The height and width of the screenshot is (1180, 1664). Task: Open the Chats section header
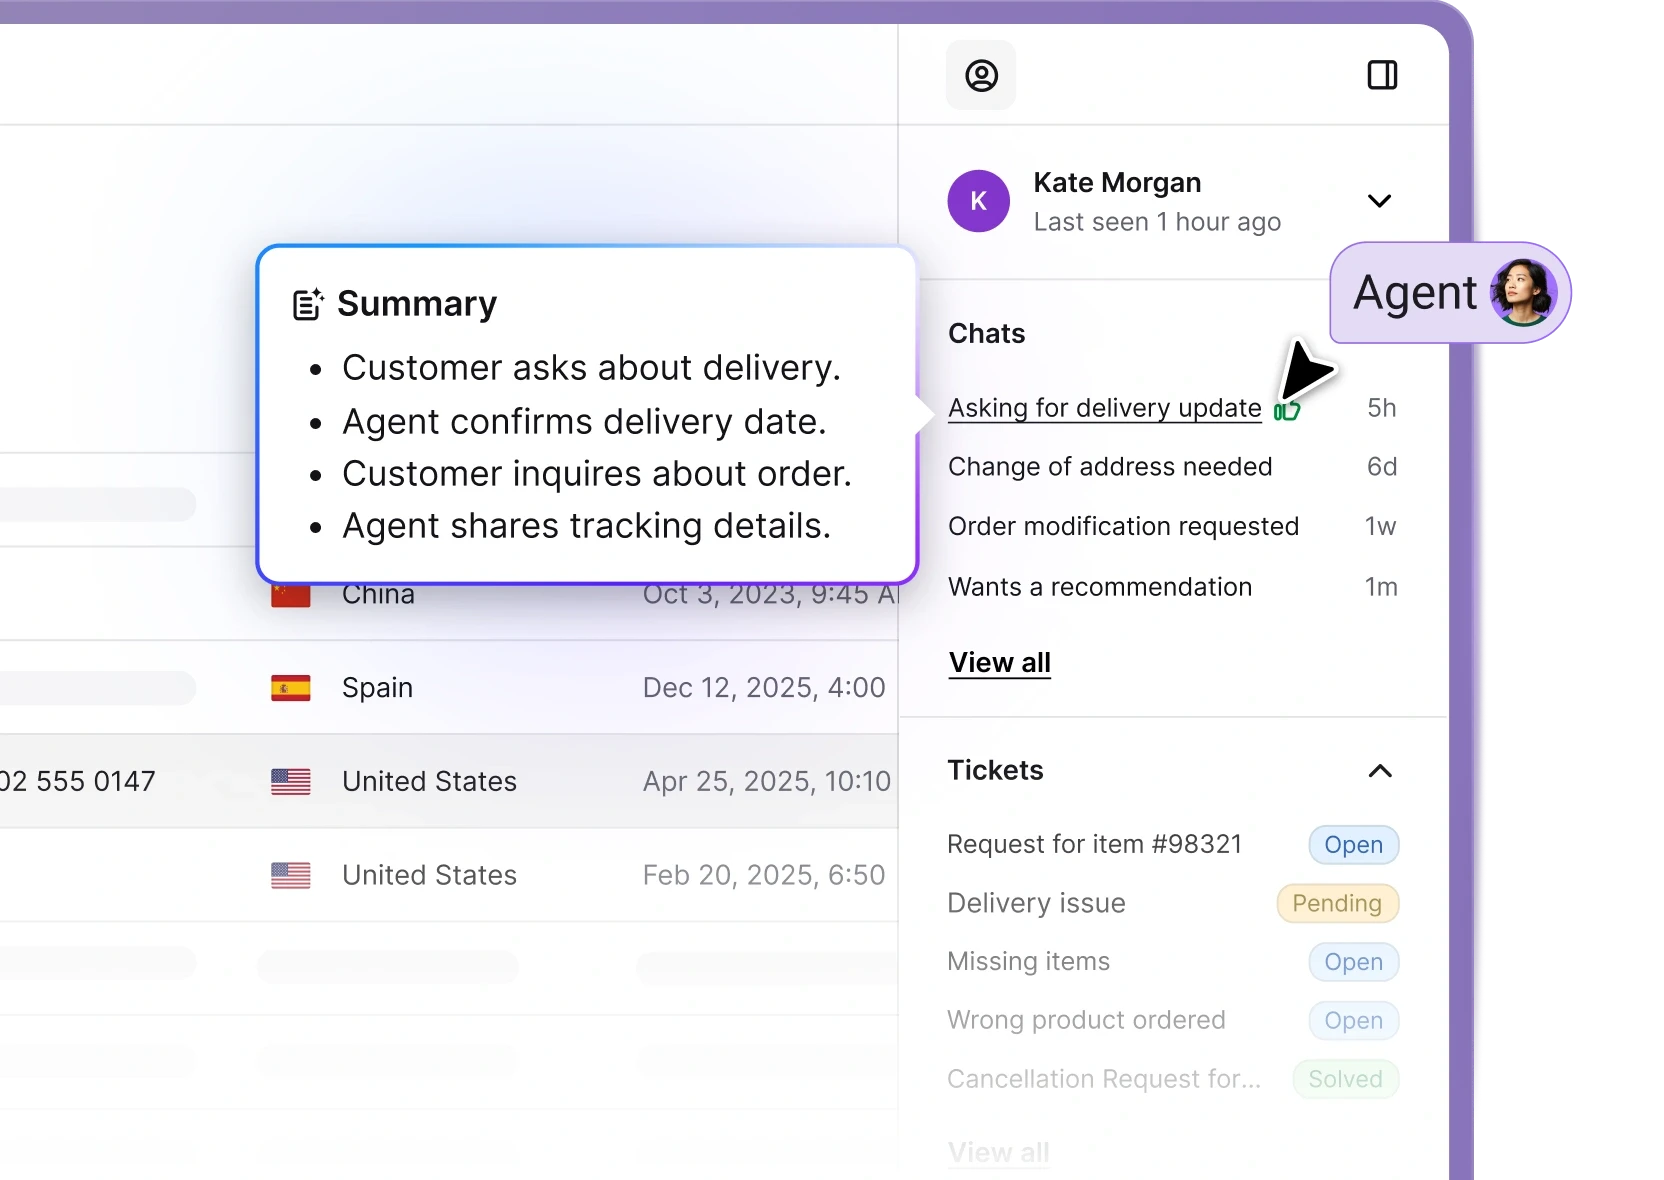tap(986, 333)
